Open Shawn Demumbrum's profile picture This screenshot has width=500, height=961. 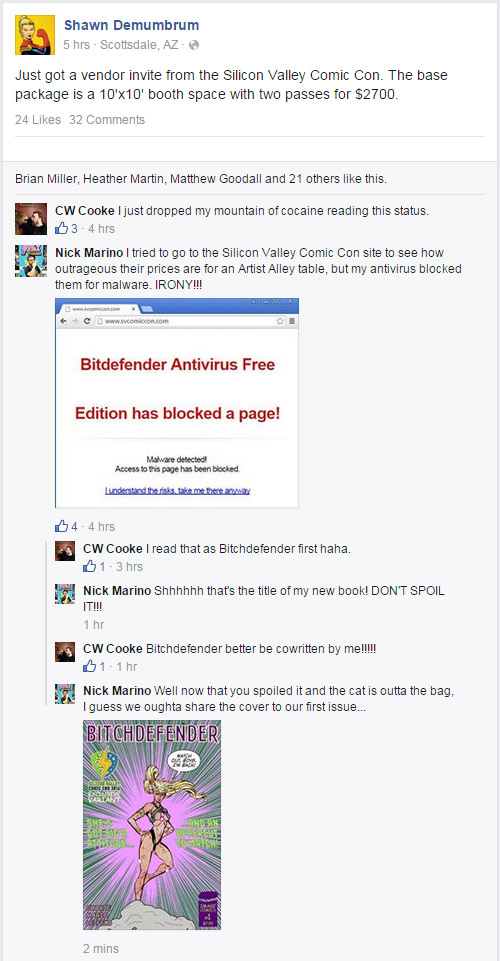click(x=35, y=35)
